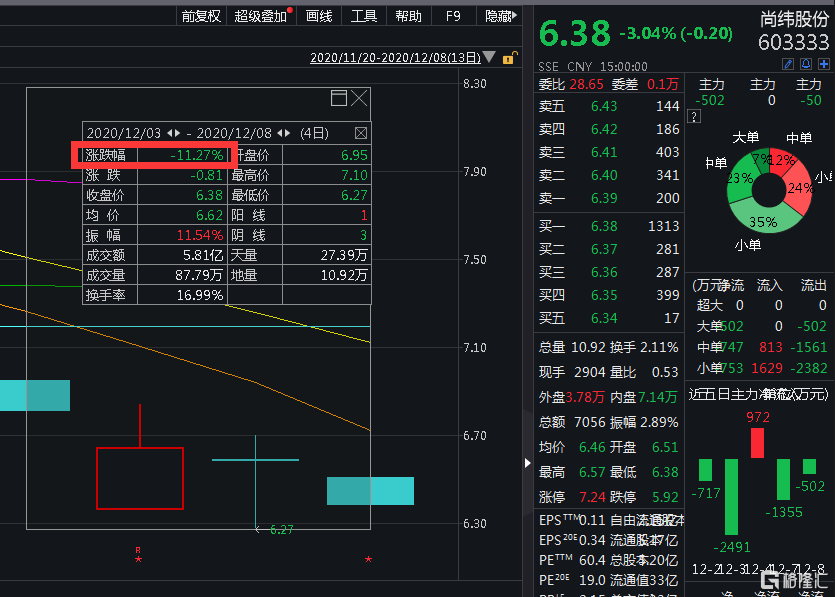Viewport: 835px width, 597px height.
Task: Select the 35% 小单 donut segment
Action: click(x=763, y=220)
